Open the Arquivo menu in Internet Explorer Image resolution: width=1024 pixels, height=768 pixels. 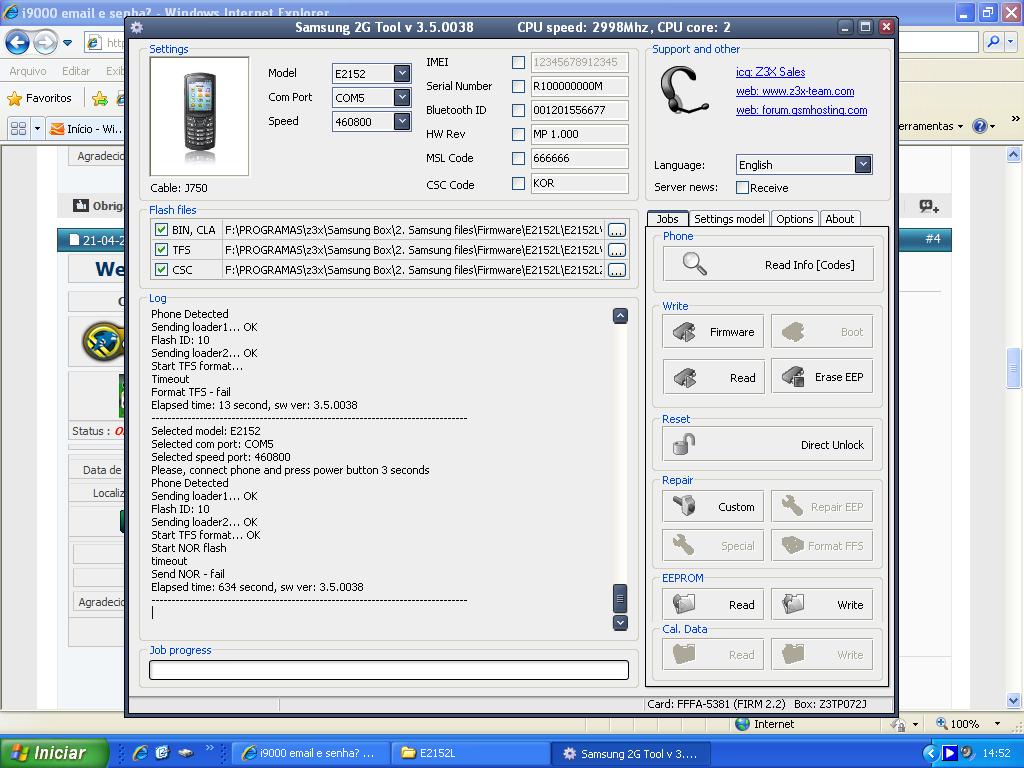pyautogui.click(x=28, y=71)
